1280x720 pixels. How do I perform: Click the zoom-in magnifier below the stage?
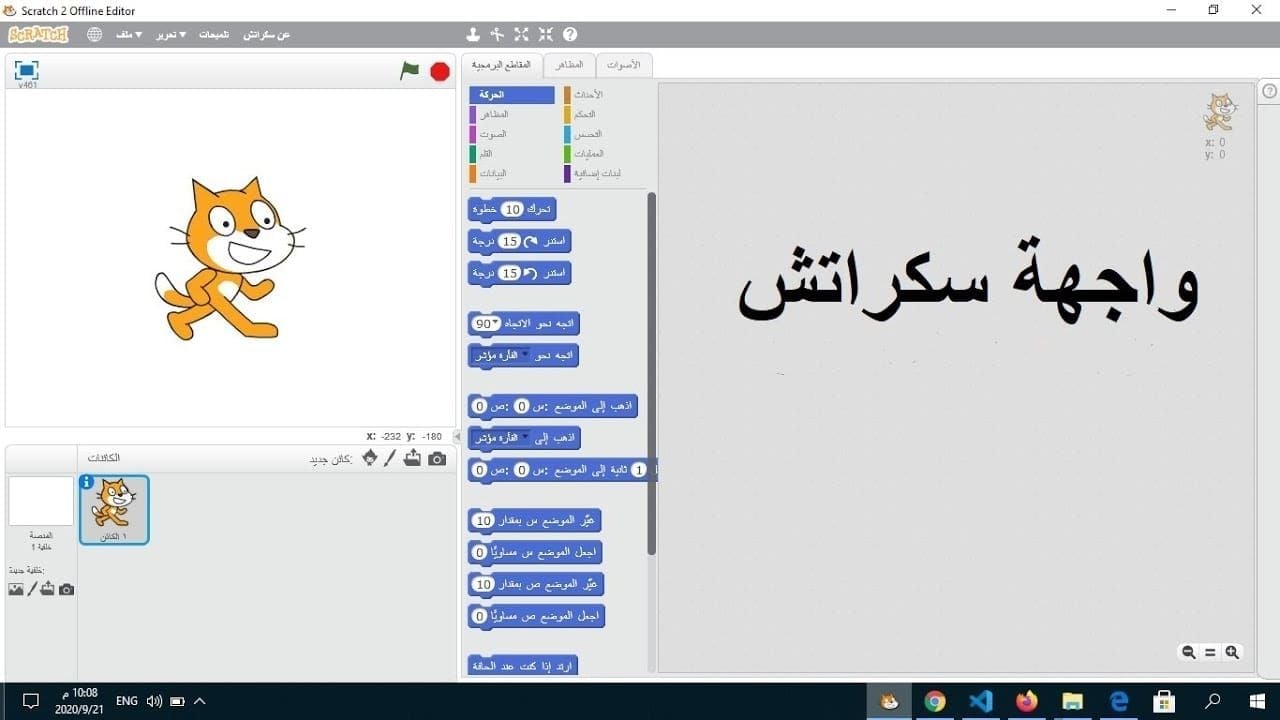coord(1232,652)
